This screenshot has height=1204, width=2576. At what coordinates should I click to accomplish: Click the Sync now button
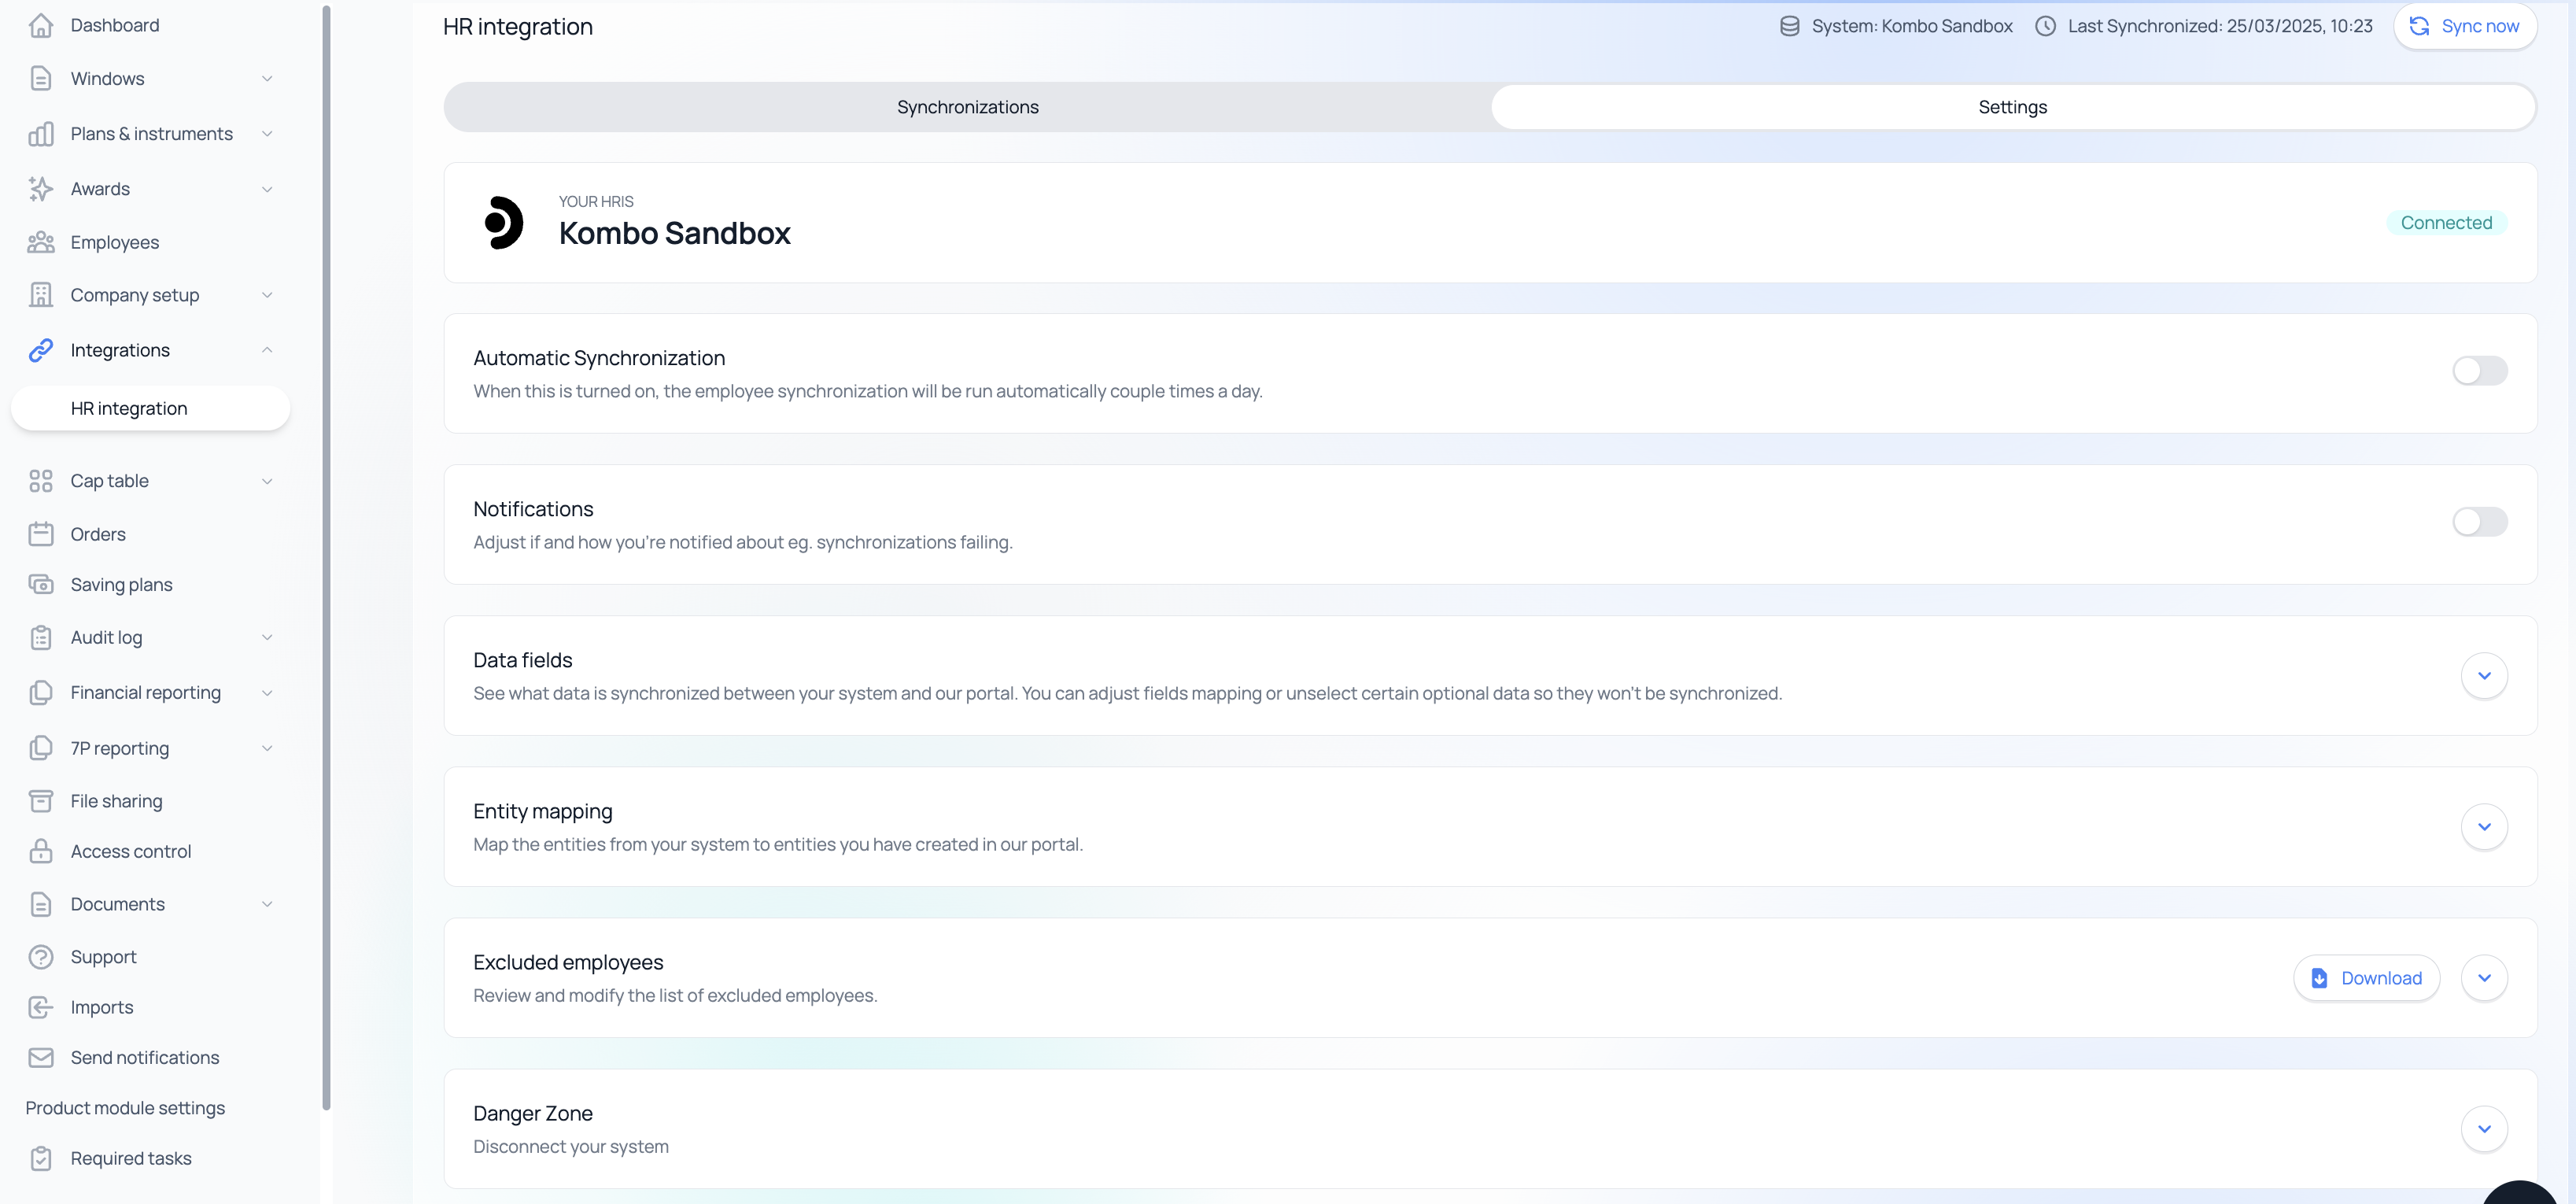[x=2465, y=26]
